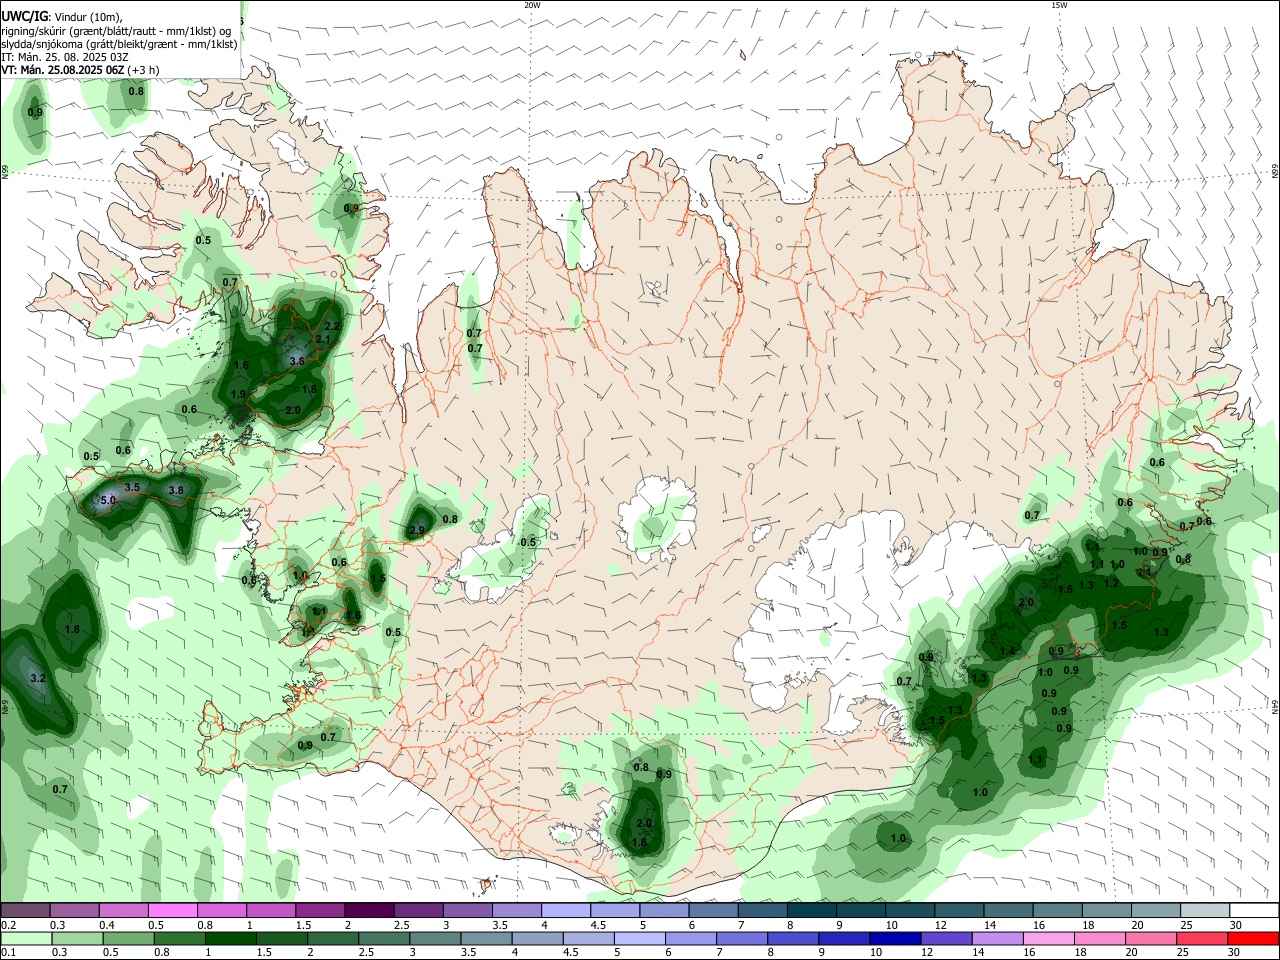
Task: Click the '2.9' rainfall value
Action: click(x=417, y=530)
